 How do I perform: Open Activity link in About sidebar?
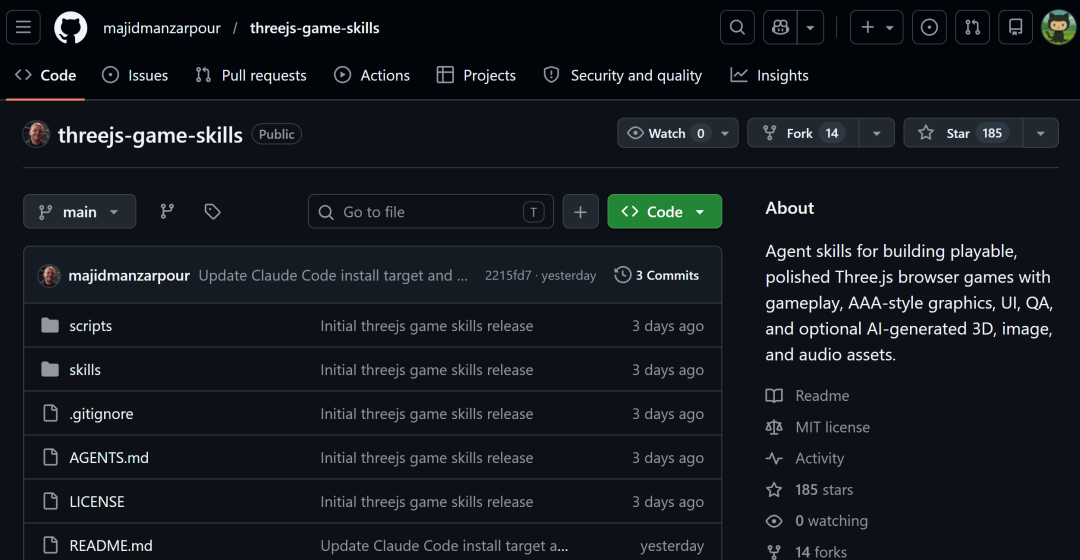click(804, 458)
